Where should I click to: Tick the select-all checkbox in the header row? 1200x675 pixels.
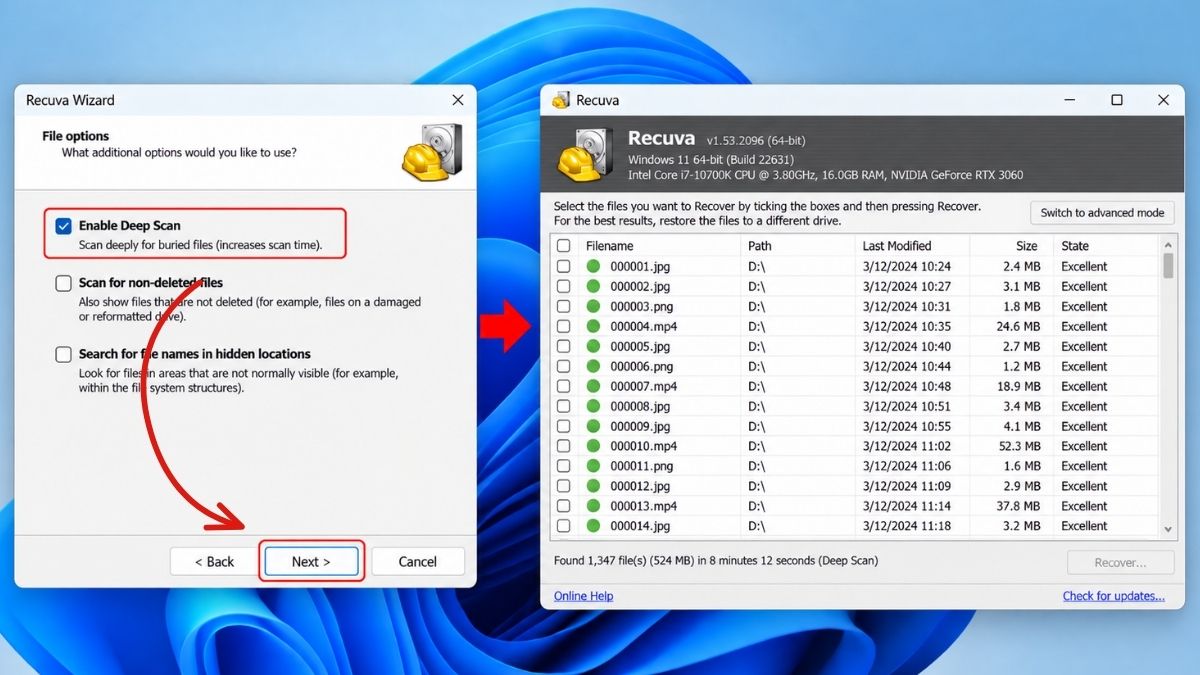(x=564, y=246)
